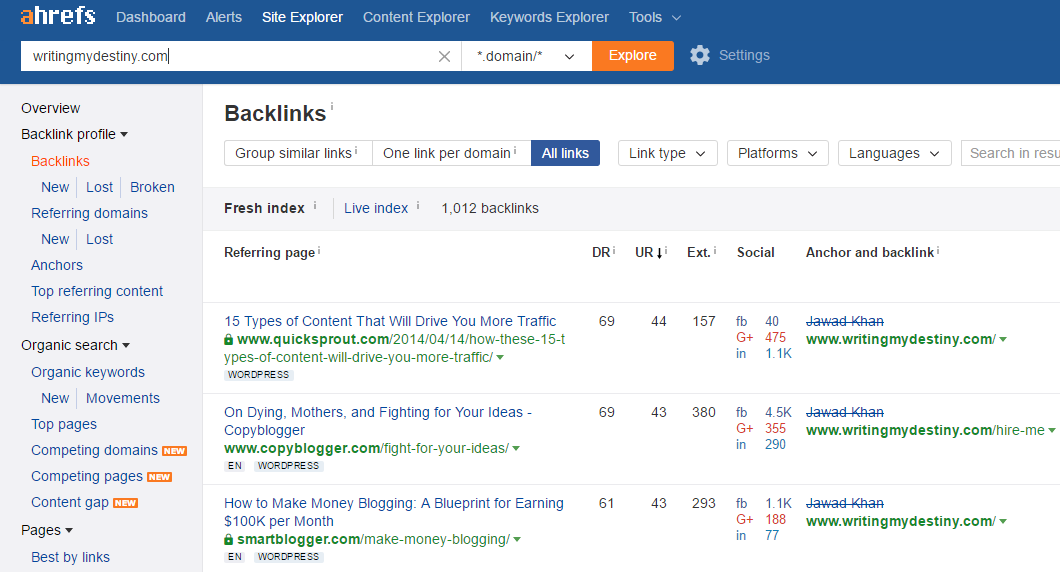Click info icon beside Anchor and backlink
Image resolution: width=1060 pixels, height=572 pixels.
click(938, 251)
